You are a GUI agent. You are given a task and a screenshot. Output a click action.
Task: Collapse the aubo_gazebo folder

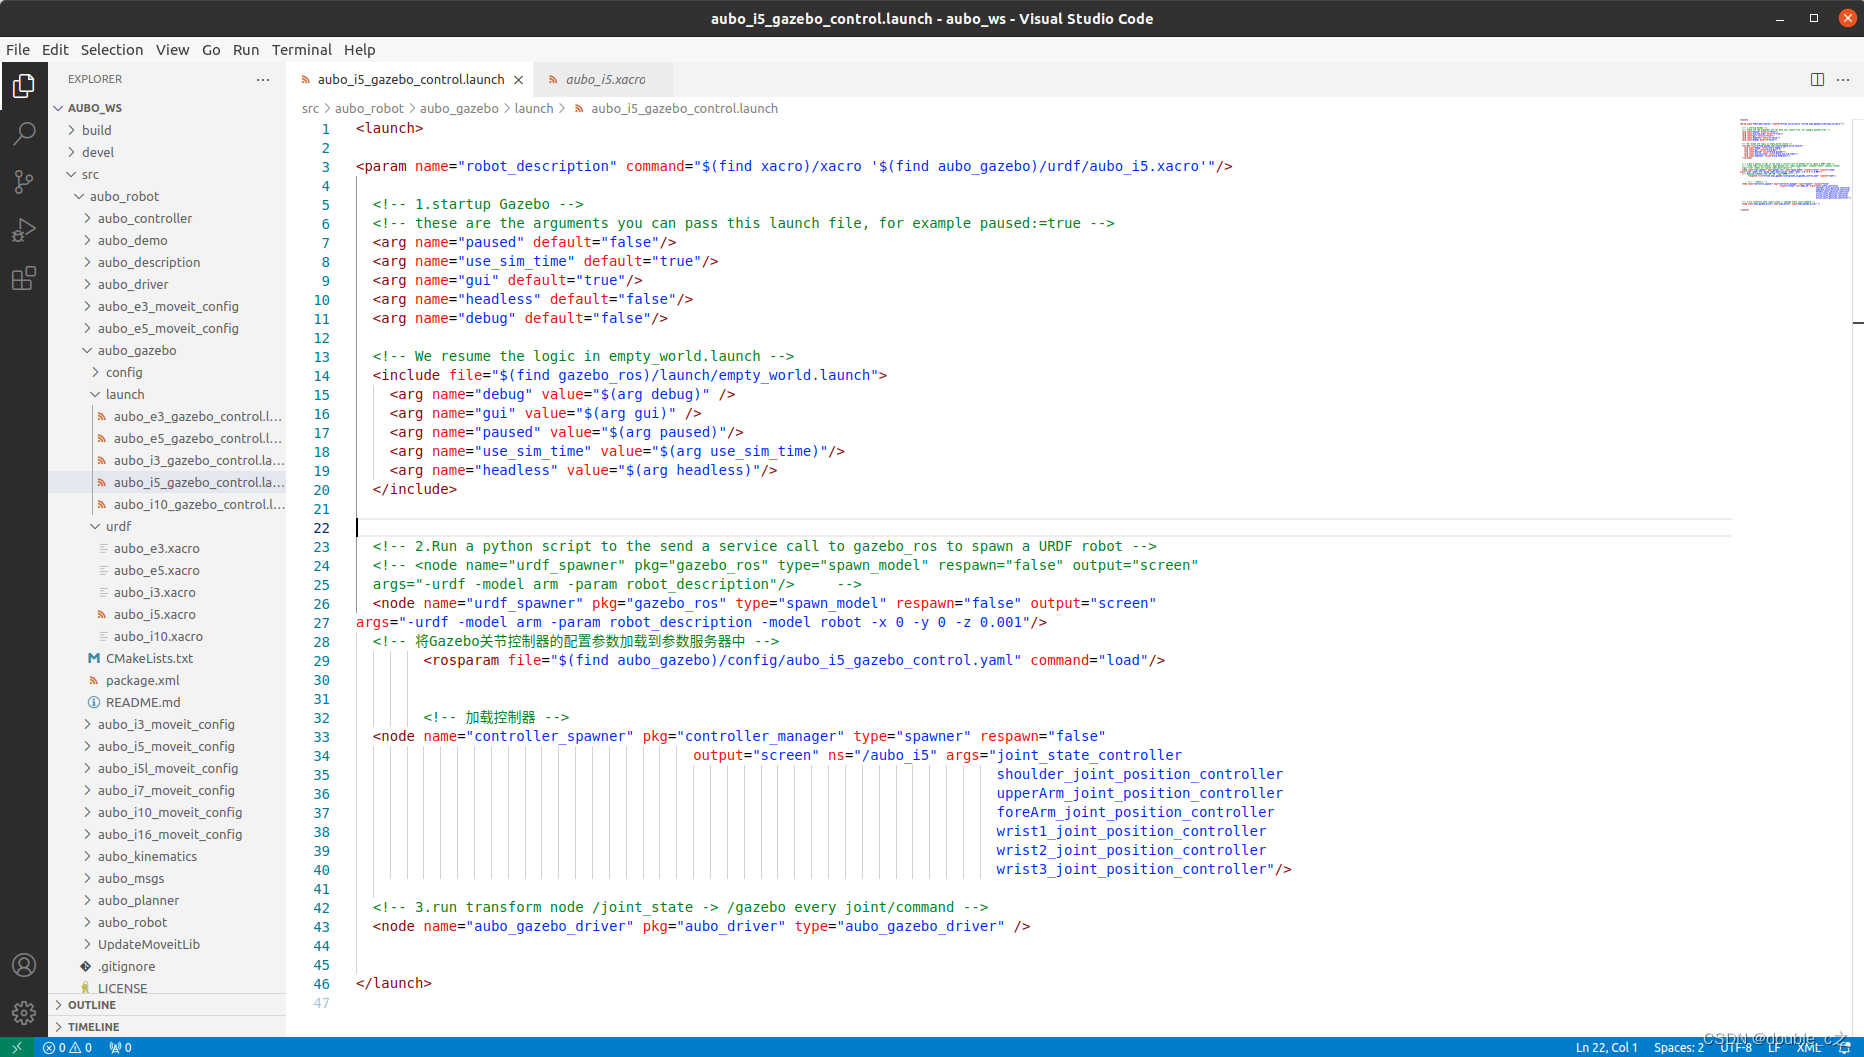pos(167,350)
